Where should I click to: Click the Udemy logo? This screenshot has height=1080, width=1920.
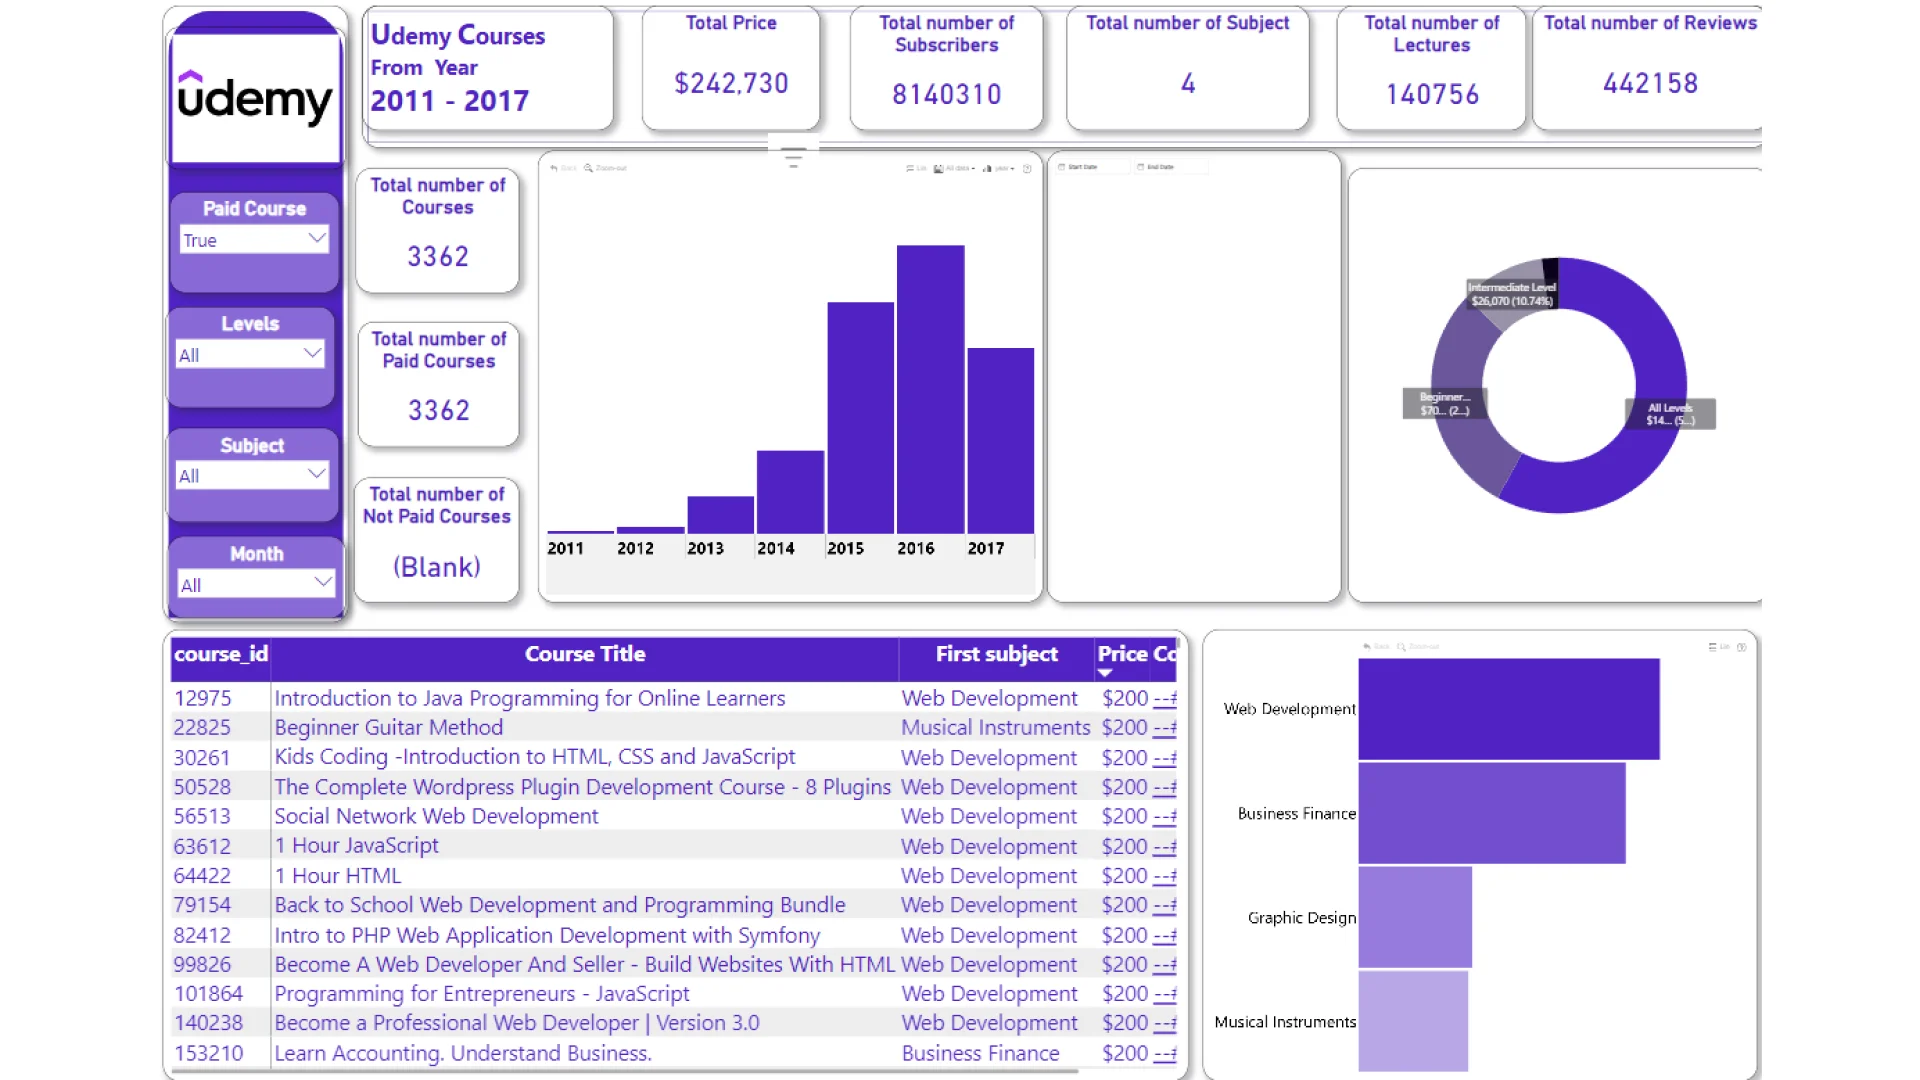pos(255,97)
